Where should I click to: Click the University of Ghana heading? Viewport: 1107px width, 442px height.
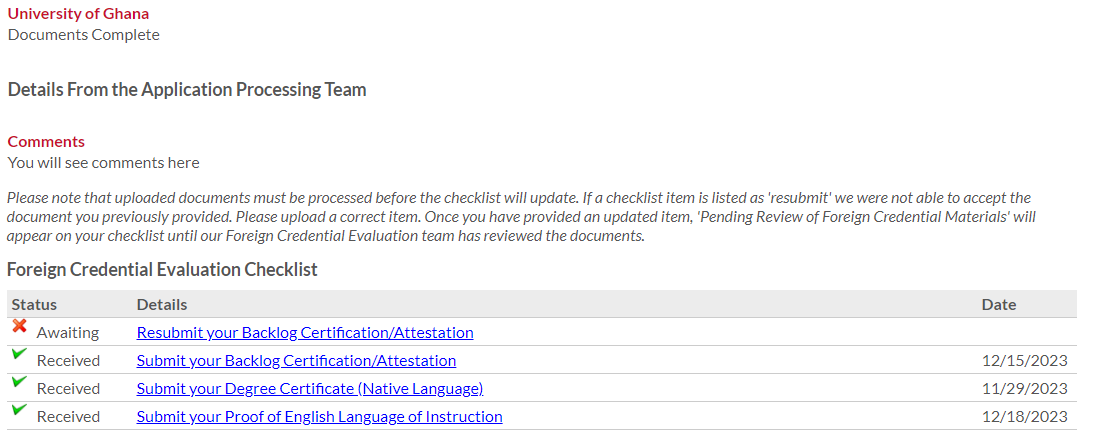79,14
